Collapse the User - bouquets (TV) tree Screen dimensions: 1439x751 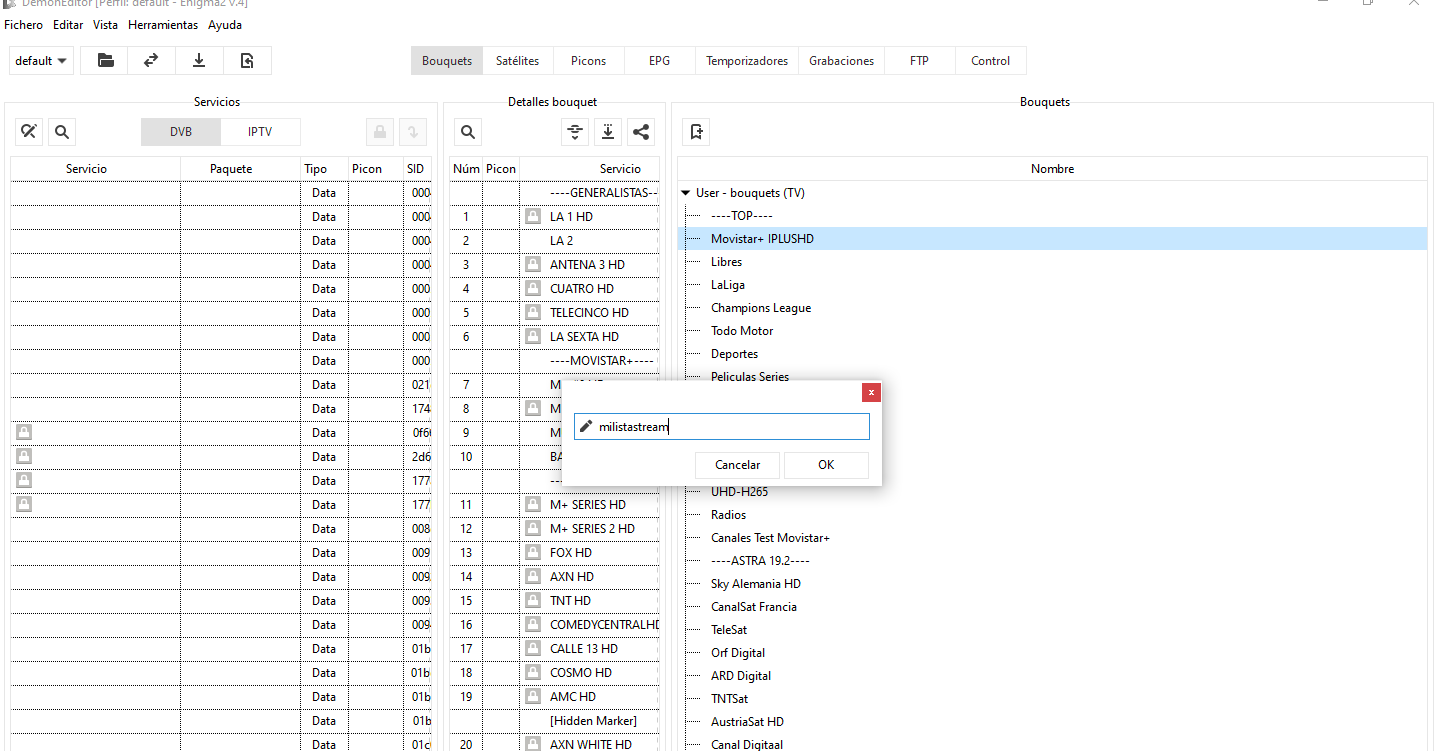coord(685,193)
